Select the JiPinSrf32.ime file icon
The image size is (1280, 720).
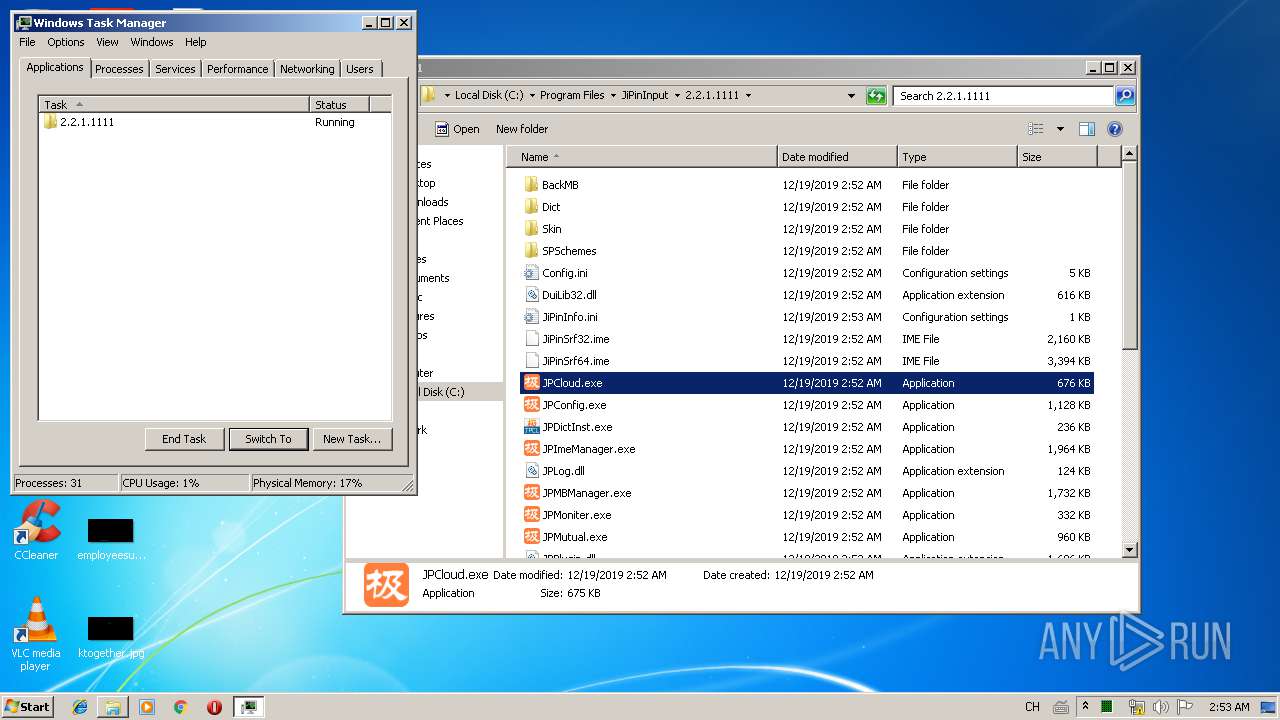coord(532,339)
